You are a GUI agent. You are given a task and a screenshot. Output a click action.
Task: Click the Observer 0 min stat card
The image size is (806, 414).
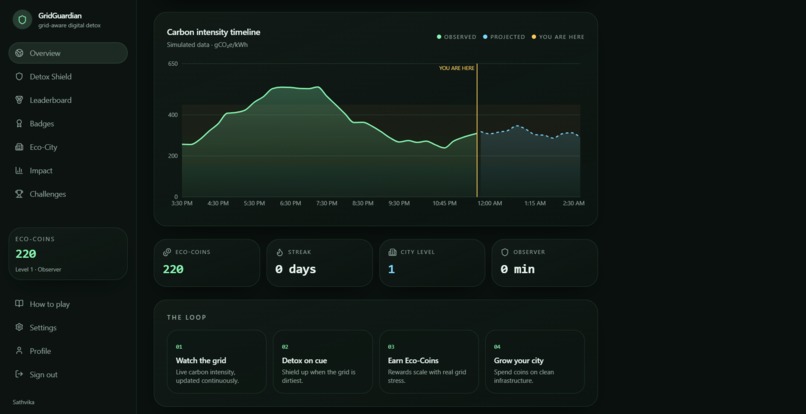(544, 262)
